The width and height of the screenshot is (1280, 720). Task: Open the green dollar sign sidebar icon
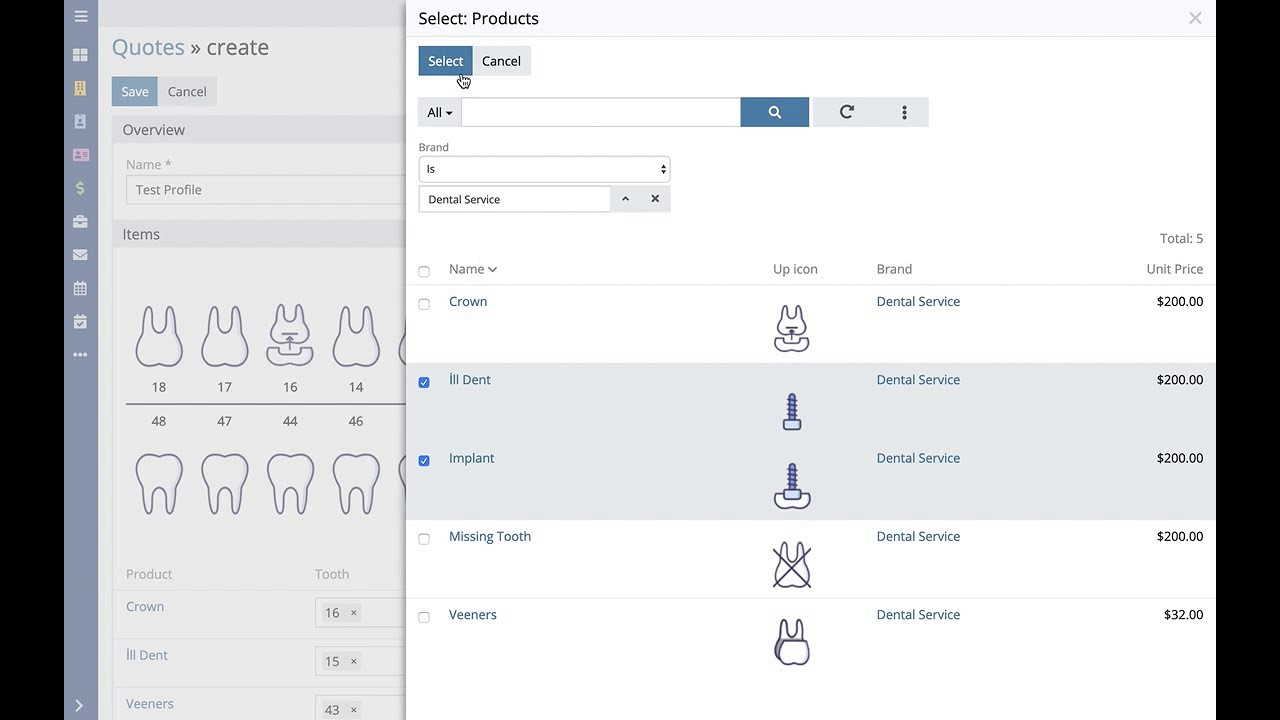coord(81,188)
